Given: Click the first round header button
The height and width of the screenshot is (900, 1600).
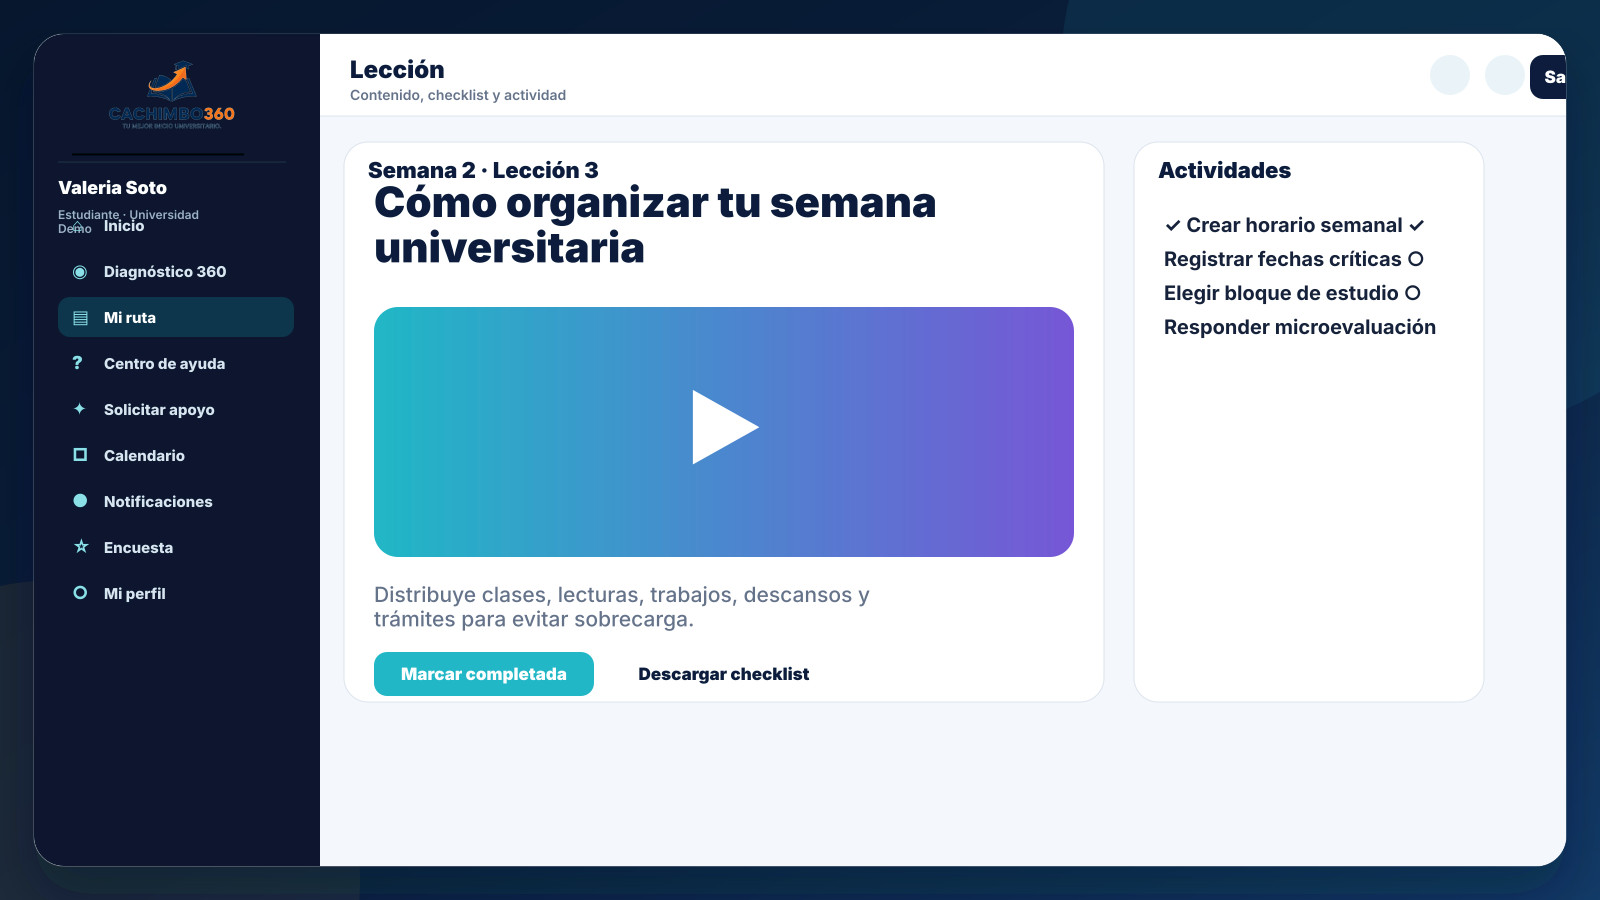Looking at the screenshot, I should point(1450,75).
